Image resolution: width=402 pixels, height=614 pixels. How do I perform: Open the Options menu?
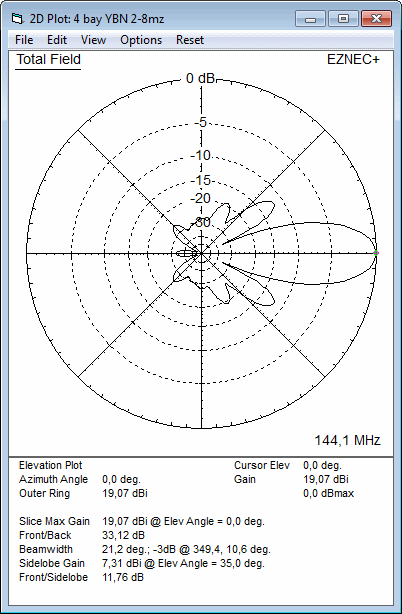pyautogui.click(x=141, y=40)
